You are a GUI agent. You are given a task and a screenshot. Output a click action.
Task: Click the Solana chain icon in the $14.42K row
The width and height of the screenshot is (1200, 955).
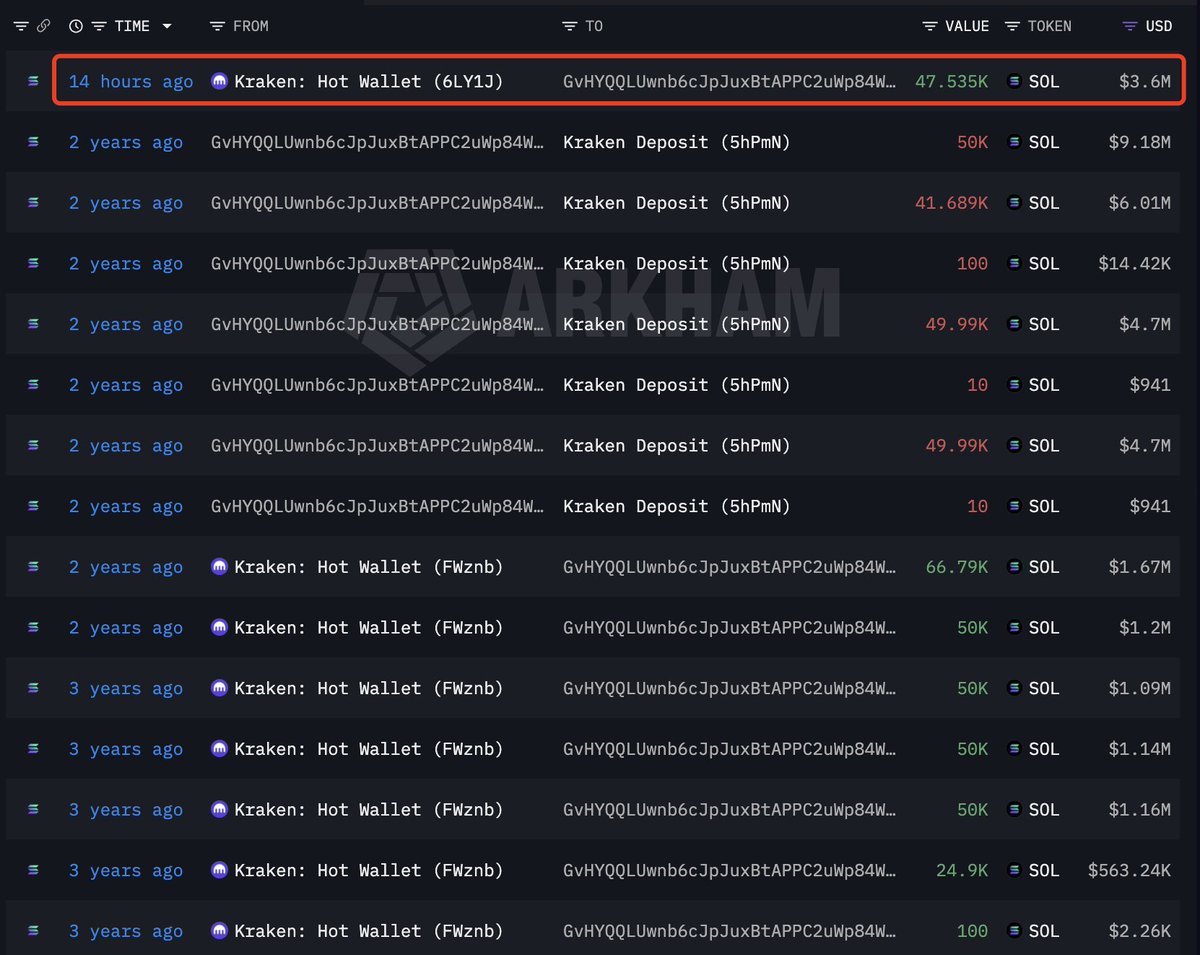pos(33,263)
